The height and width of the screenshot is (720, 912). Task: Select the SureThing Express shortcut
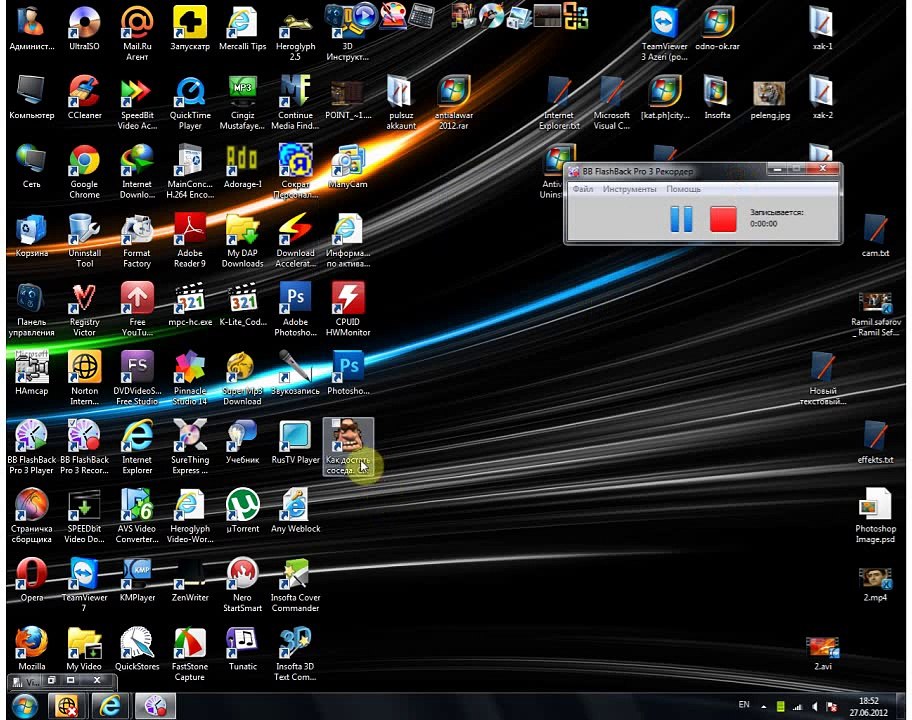click(190, 447)
